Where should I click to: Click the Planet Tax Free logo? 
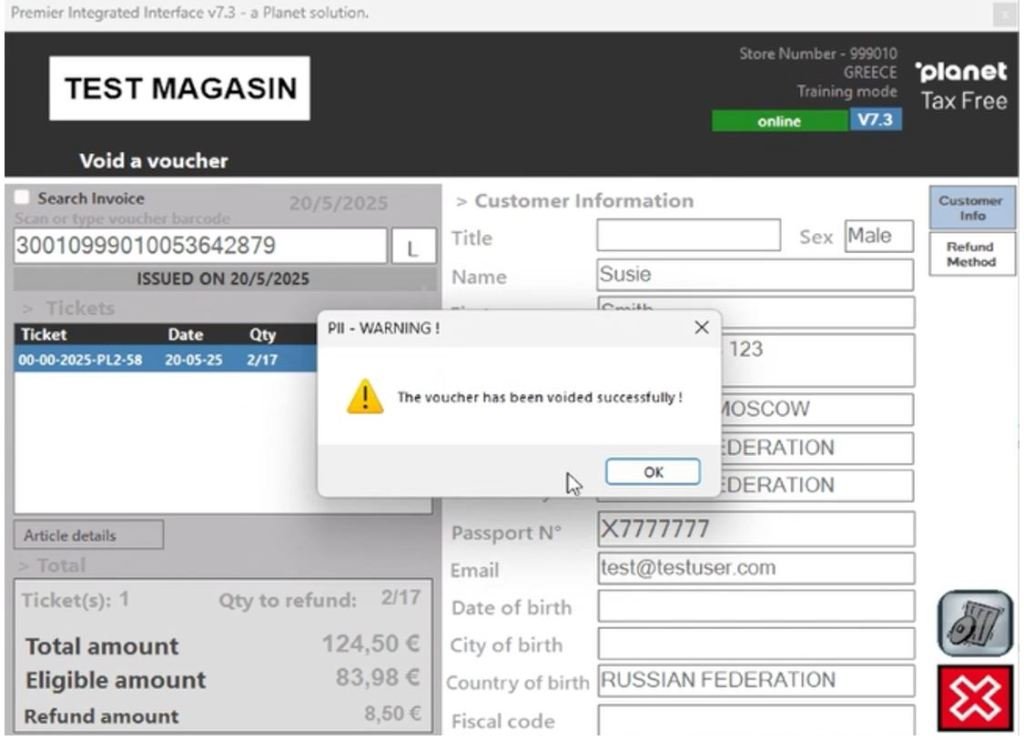coord(961,85)
